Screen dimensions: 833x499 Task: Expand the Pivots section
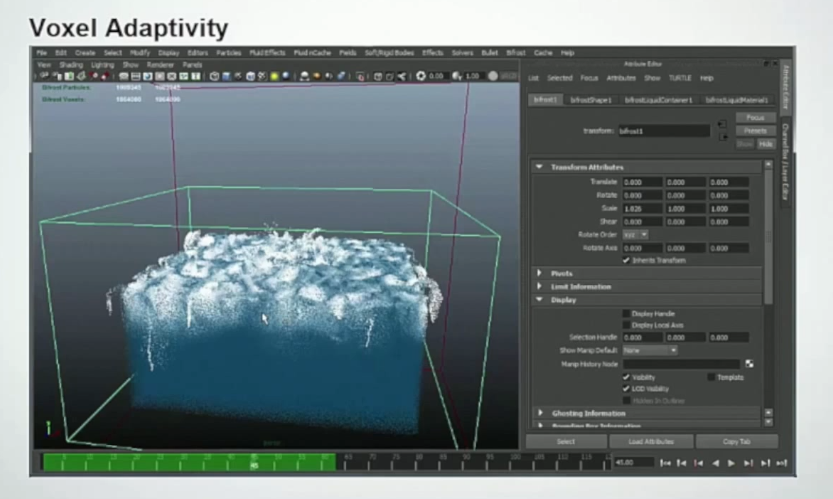[540, 273]
